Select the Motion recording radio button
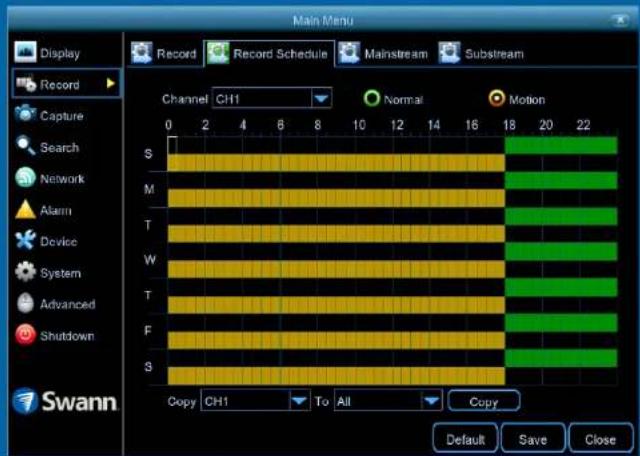640x456 pixels. (497, 98)
